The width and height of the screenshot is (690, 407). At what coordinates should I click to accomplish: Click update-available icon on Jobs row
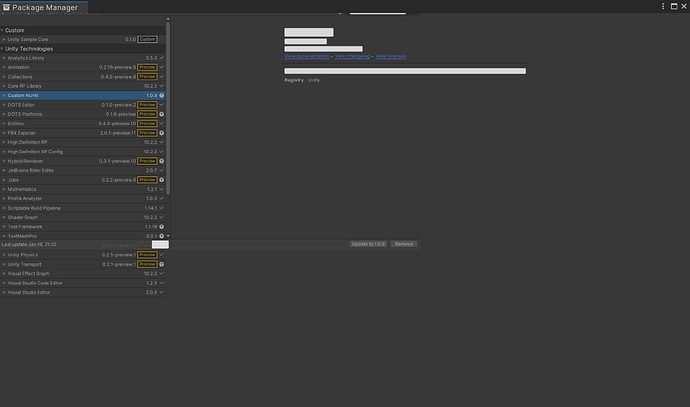point(161,180)
